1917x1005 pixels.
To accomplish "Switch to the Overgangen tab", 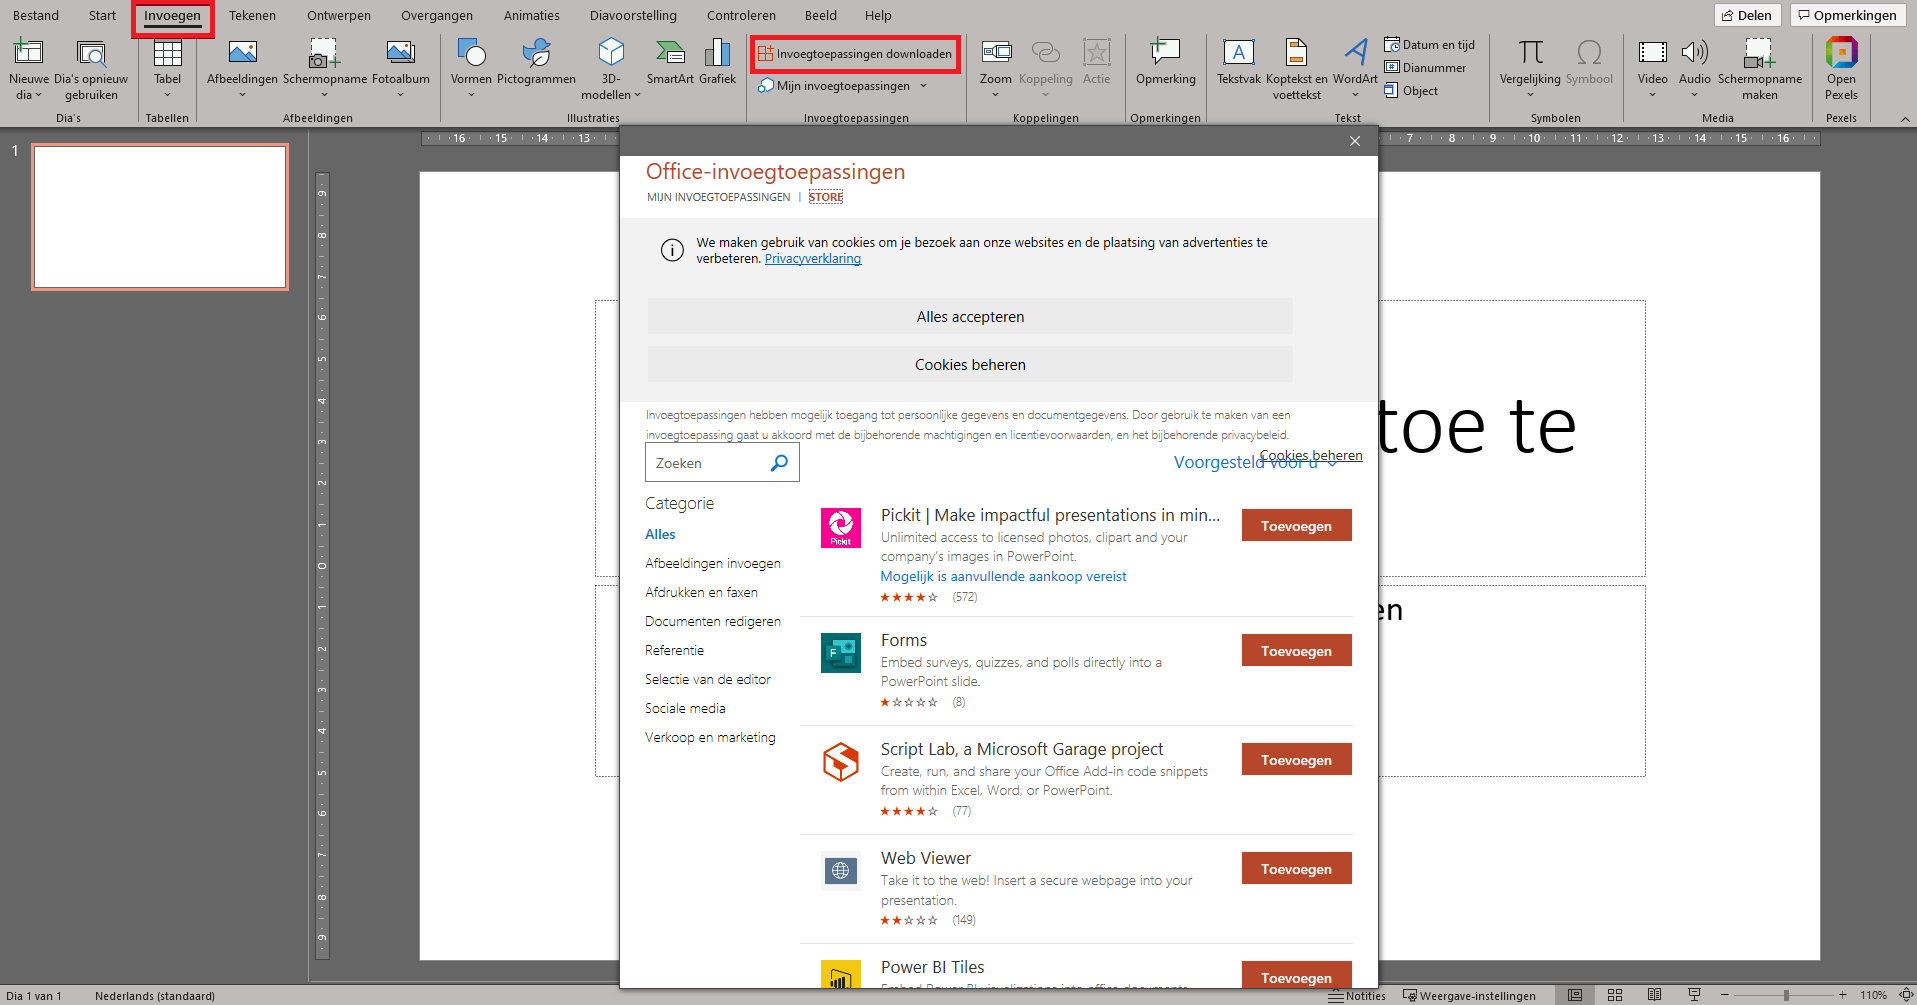I will [x=437, y=15].
